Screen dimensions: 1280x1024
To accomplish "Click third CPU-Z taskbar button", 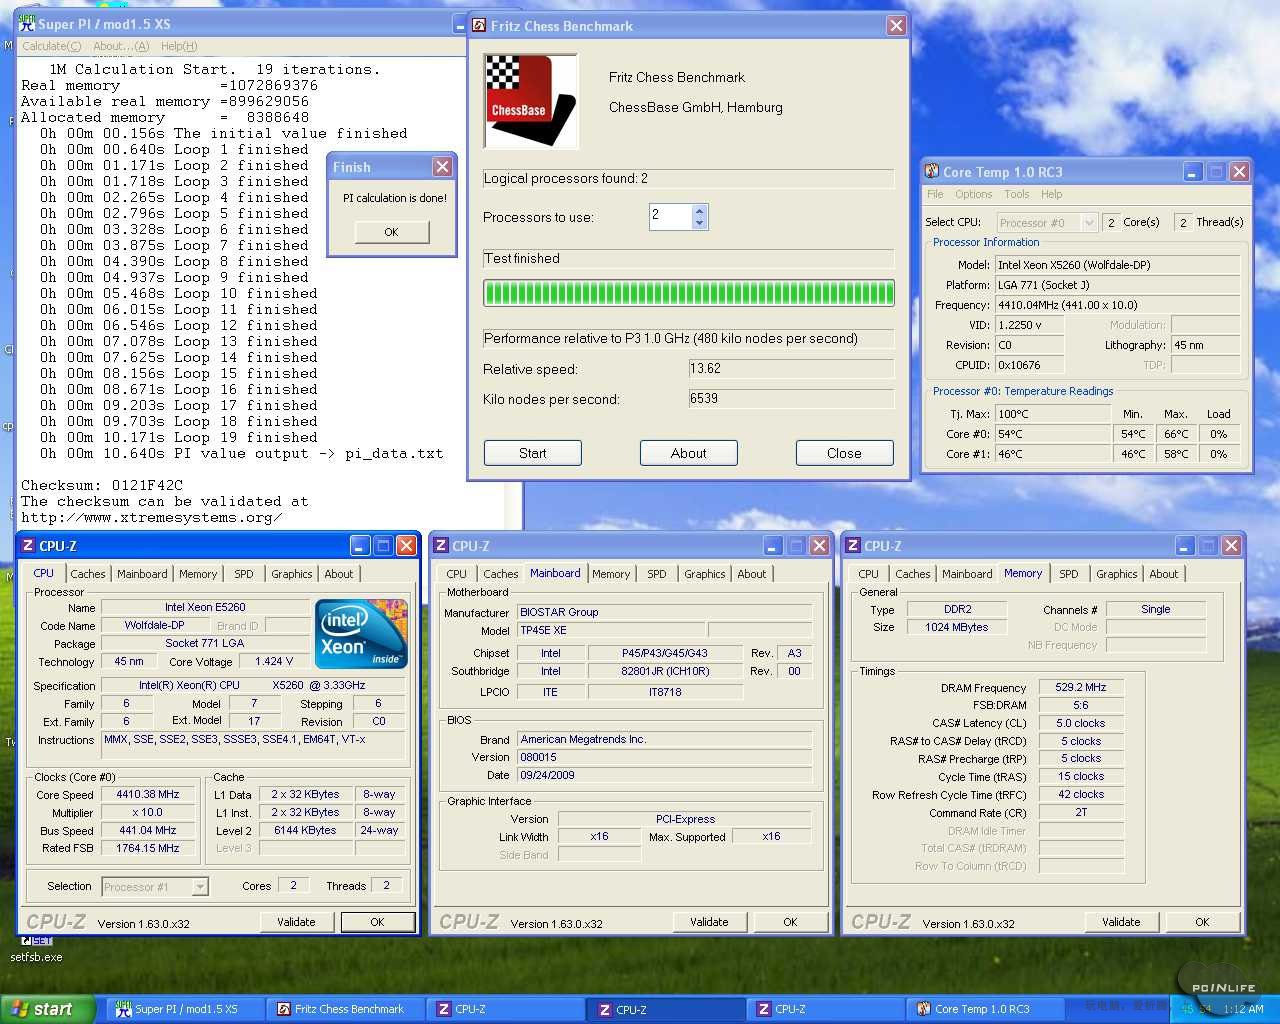I will click(x=827, y=1010).
